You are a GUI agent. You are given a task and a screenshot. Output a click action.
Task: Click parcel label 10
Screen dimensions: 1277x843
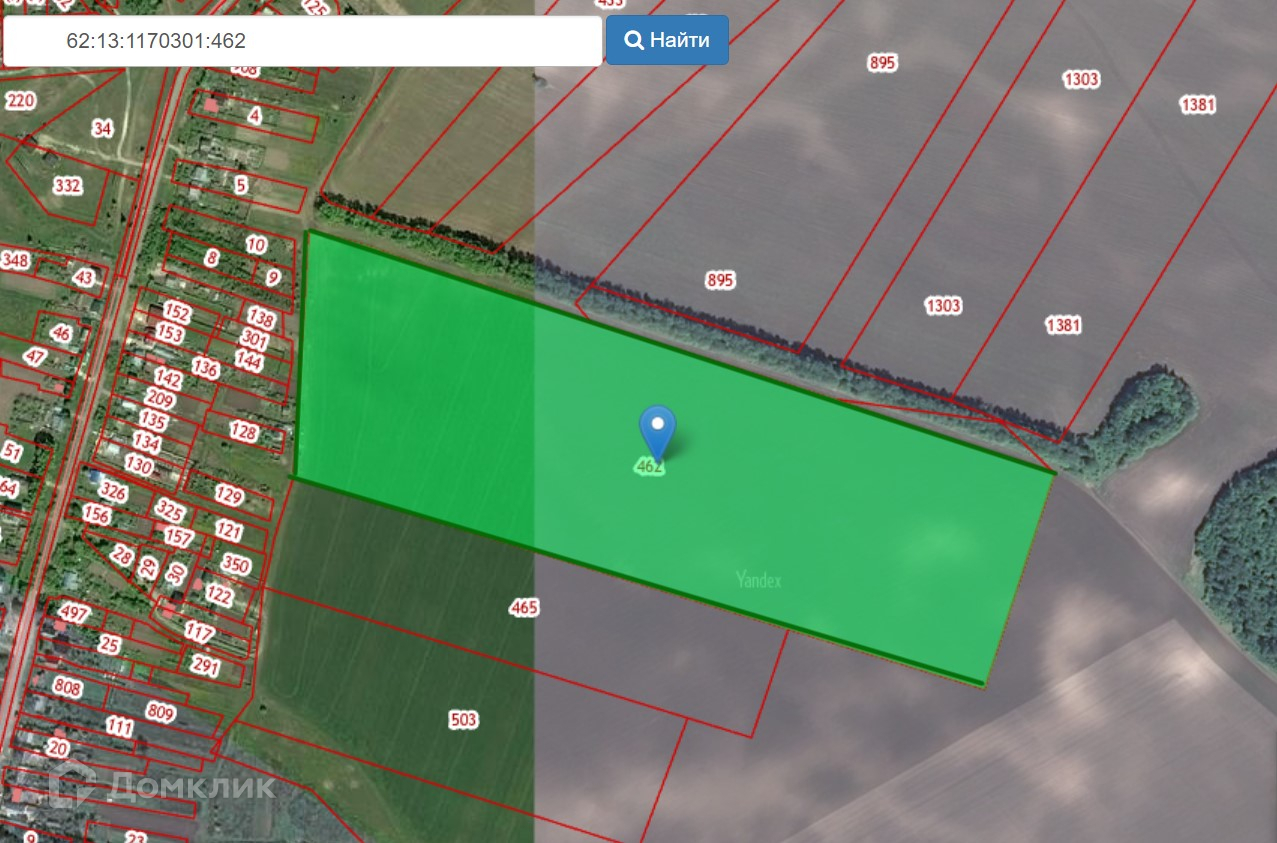pos(256,244)
